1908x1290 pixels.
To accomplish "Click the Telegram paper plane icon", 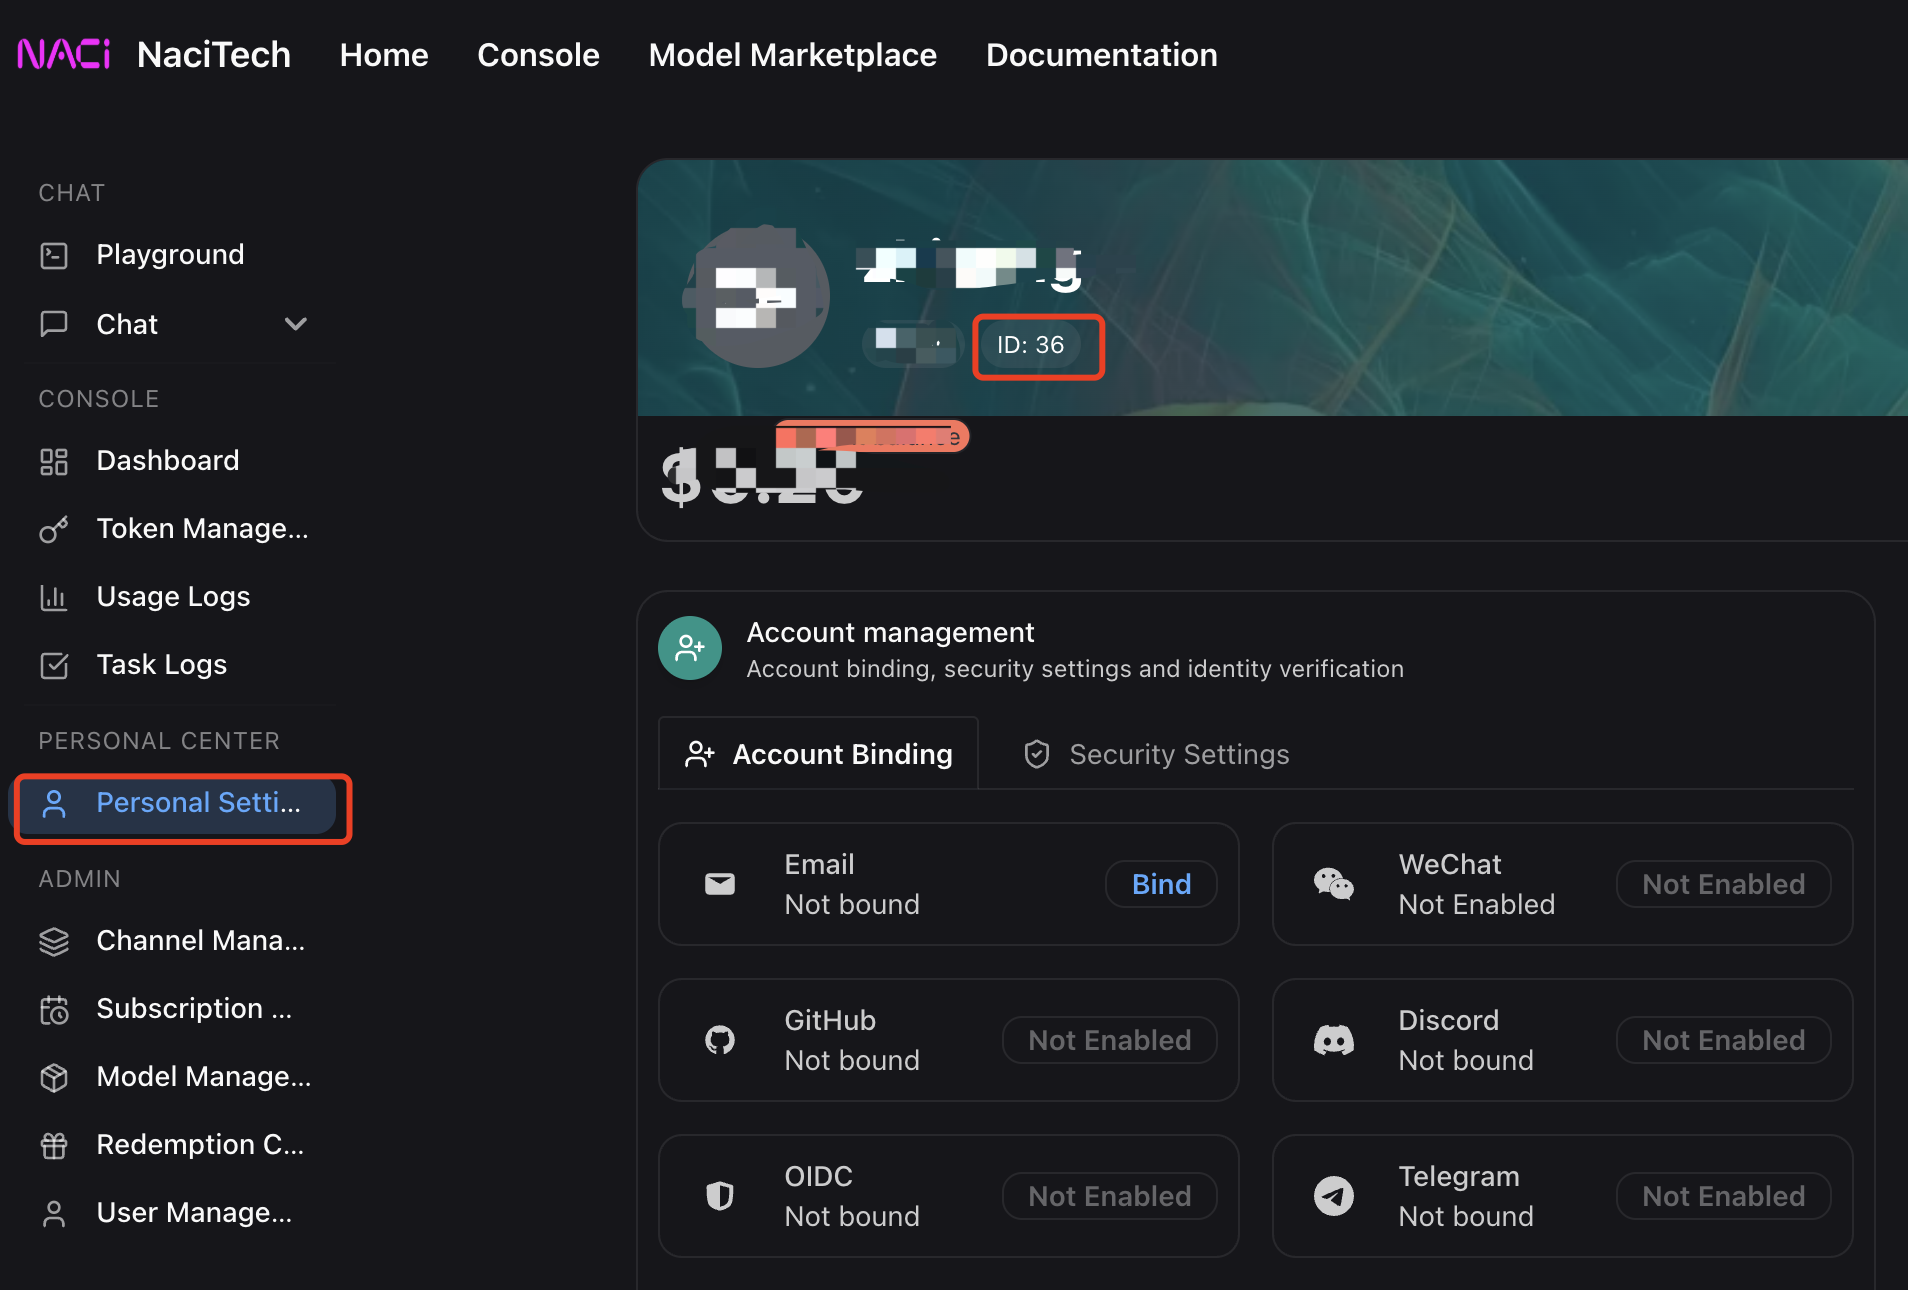I will [x=1334, y=1196].
